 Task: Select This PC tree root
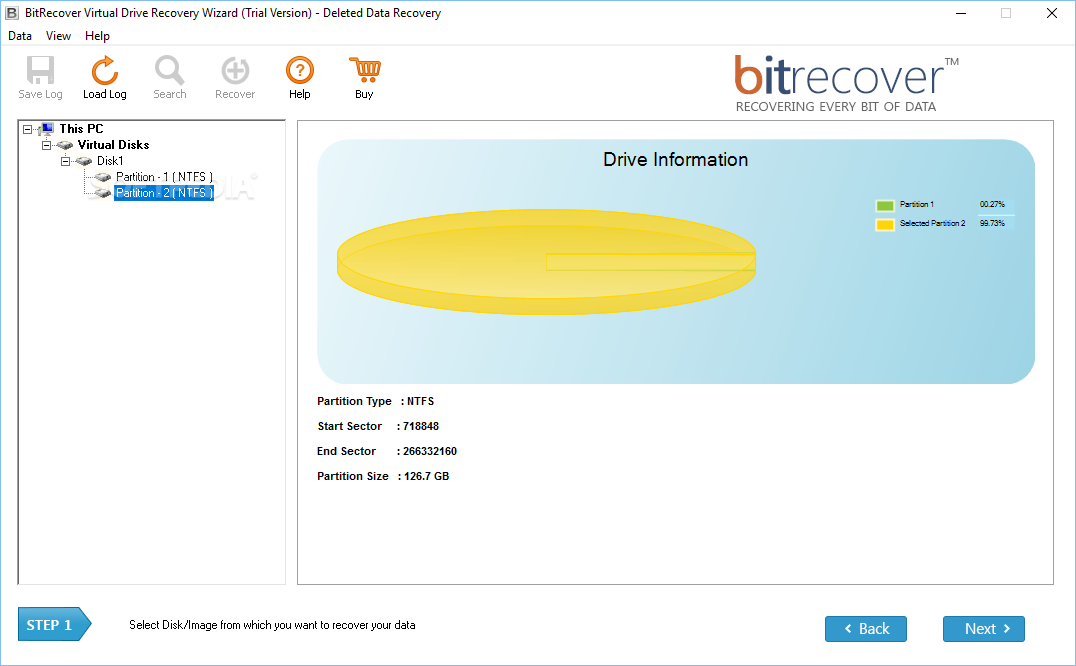[81, 128]
